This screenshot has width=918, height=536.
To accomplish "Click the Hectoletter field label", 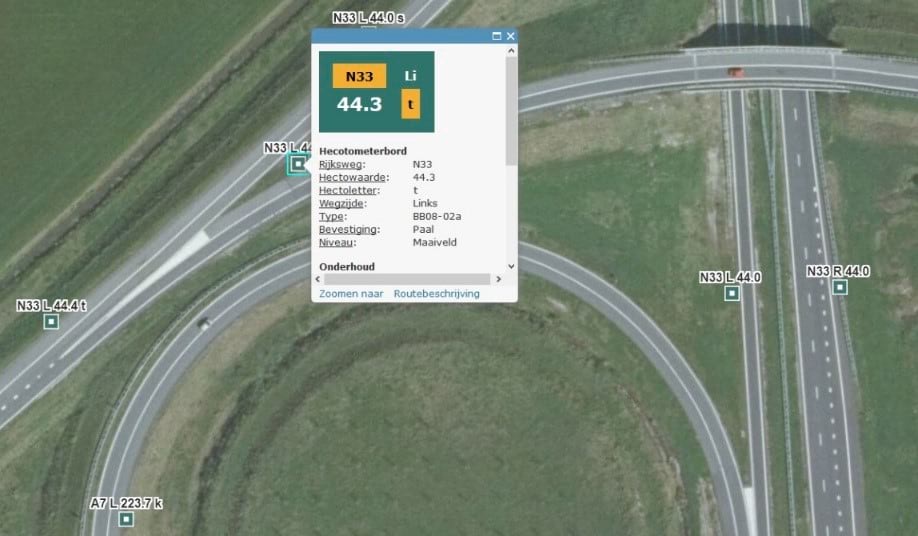I will click(x=348, y=190).
